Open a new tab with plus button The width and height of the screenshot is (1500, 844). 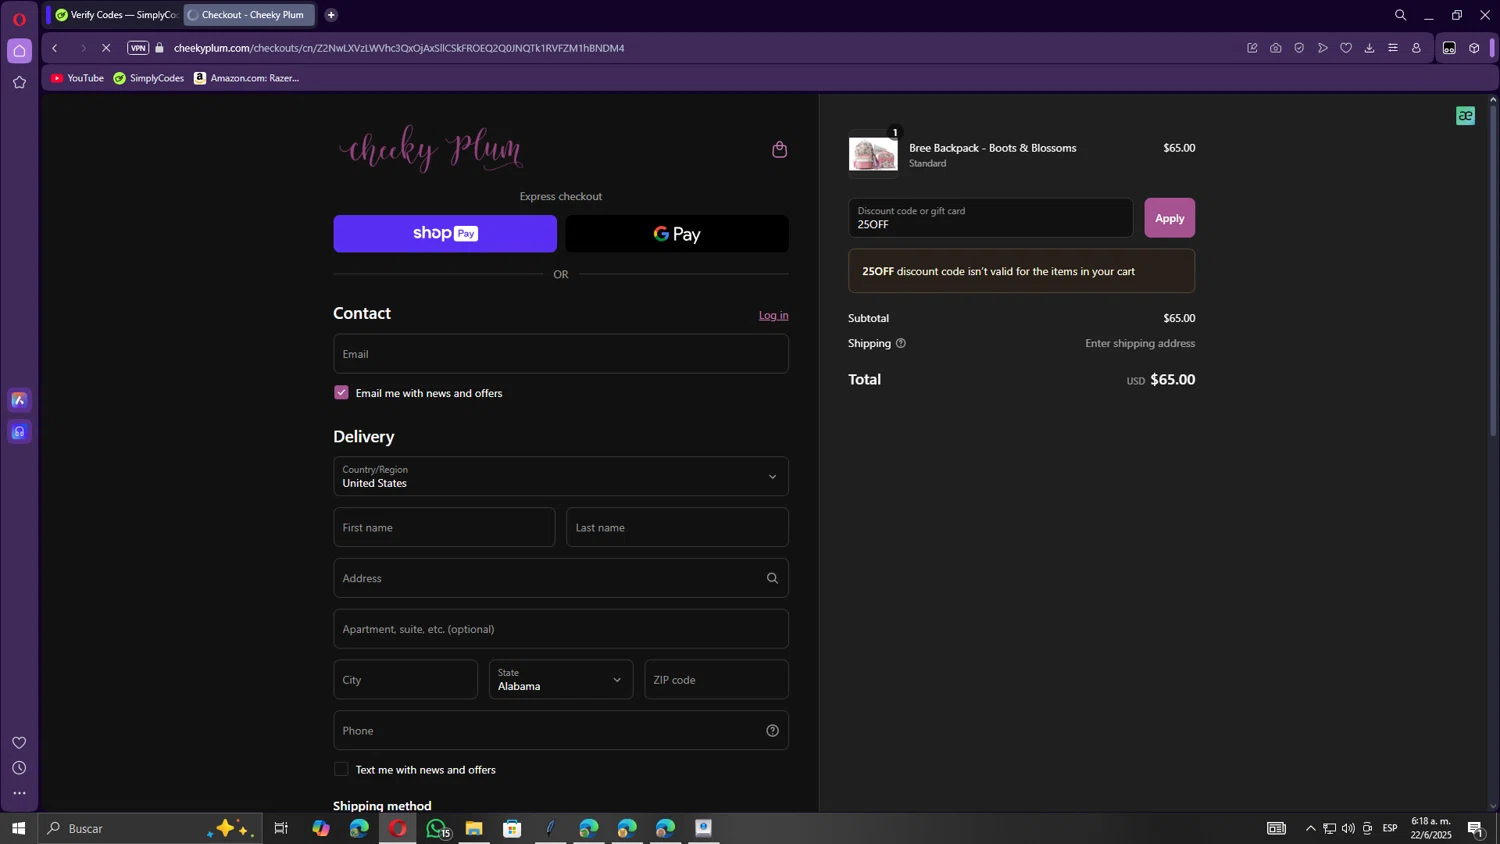tap(331, 15)
